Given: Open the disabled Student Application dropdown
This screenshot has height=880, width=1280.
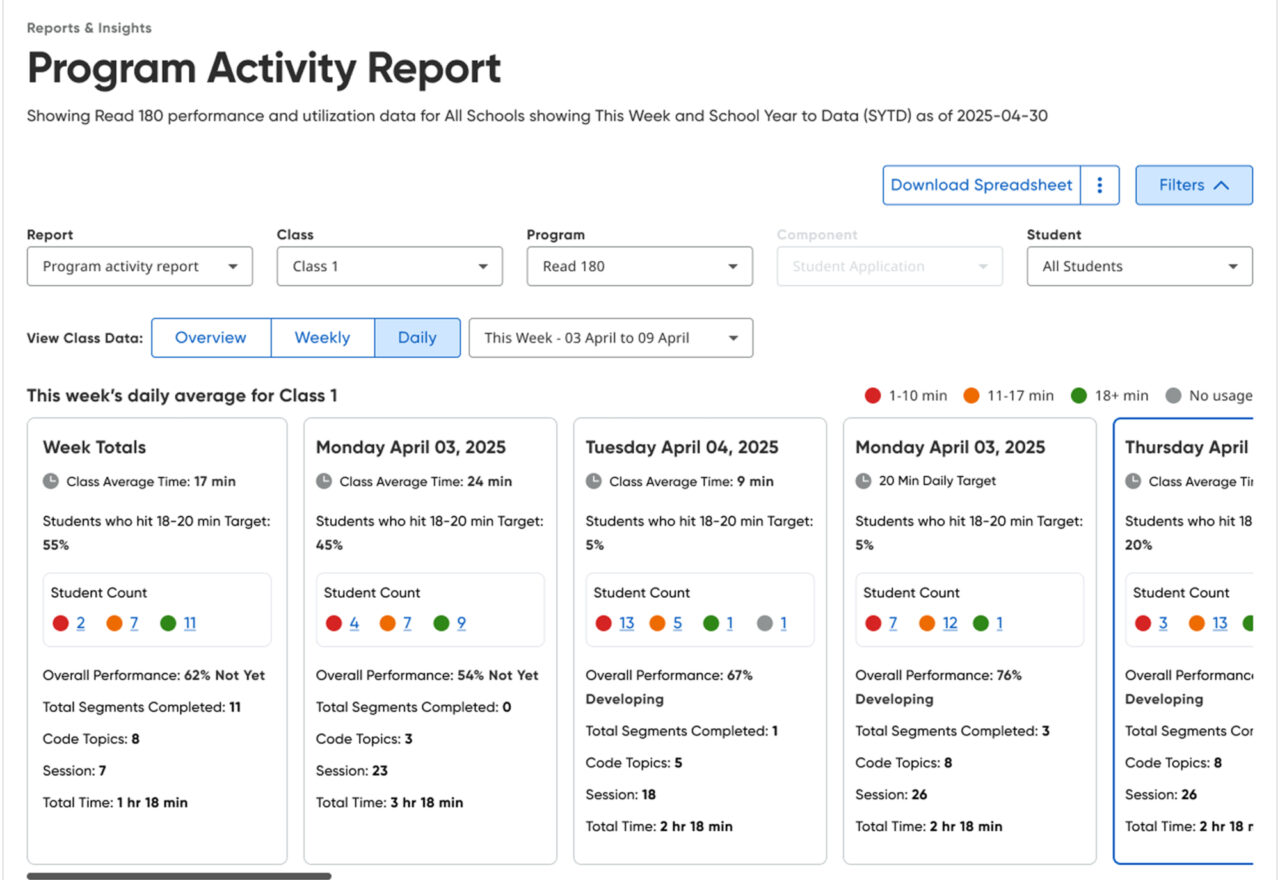Looking at the screenshot, I should (x=890, y=267).
